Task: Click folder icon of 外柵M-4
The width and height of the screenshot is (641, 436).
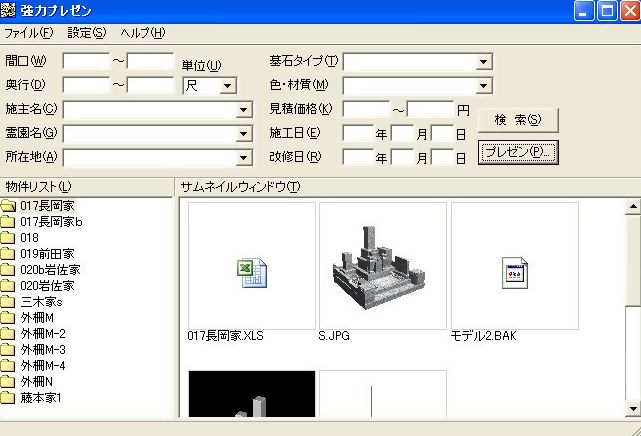Action: [8, 366]
